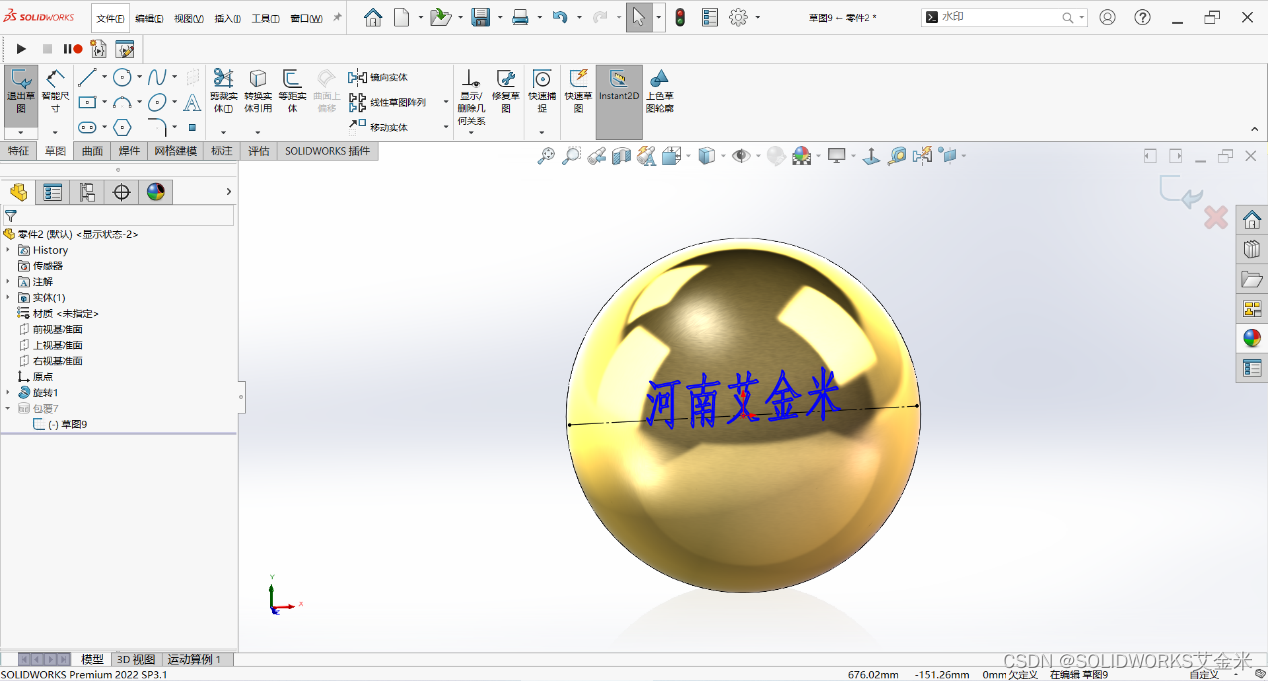The image size is (1268, 681).
Task: Click the confirm sketch corner icon
Action: coord(1180,192)
